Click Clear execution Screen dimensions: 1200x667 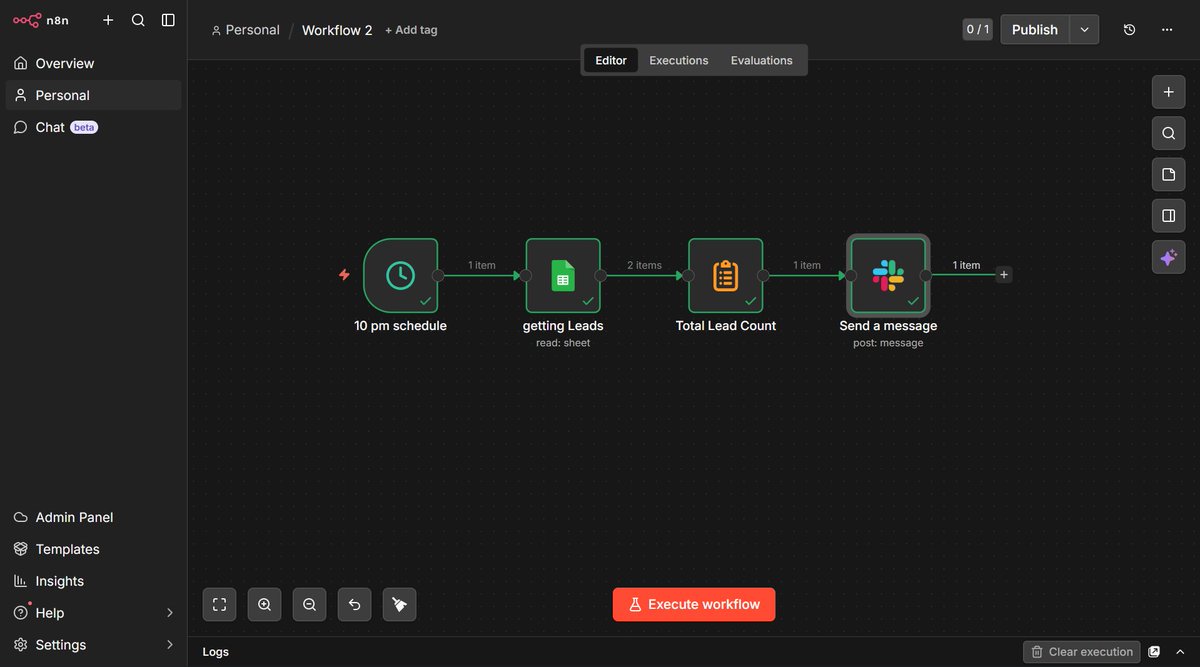pos(1081,652)
